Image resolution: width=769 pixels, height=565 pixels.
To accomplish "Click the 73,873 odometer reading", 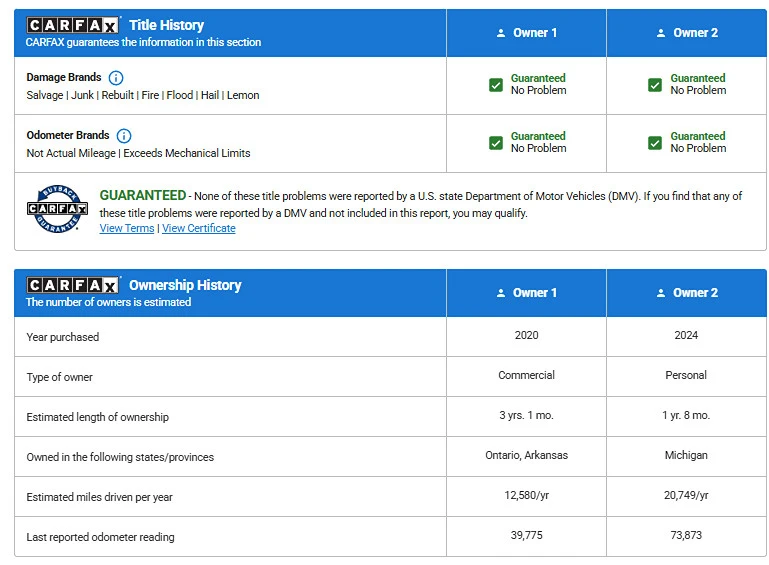I will click(x=686, y=535).
